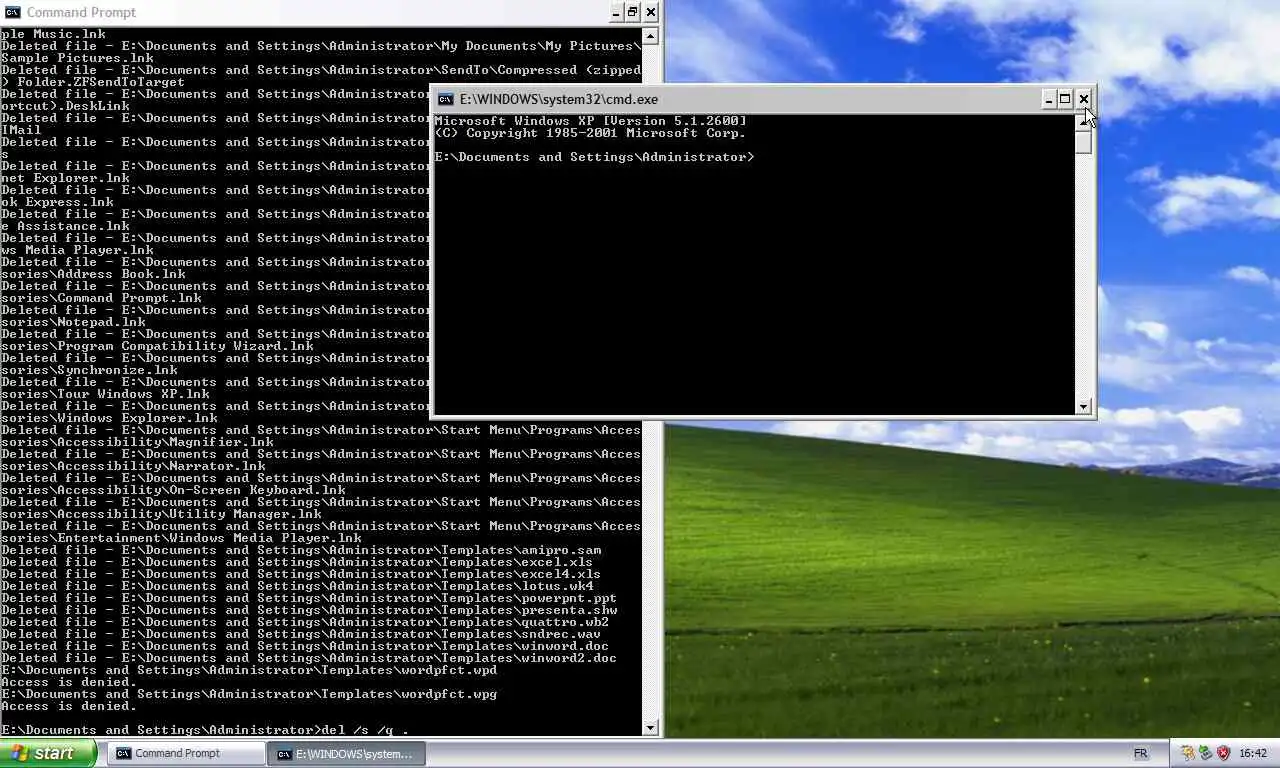The height and width of the screenshot is (768, 1280).
Task: Click the cmd.exe window scrollbar thumb
Action: (1083, 142)
